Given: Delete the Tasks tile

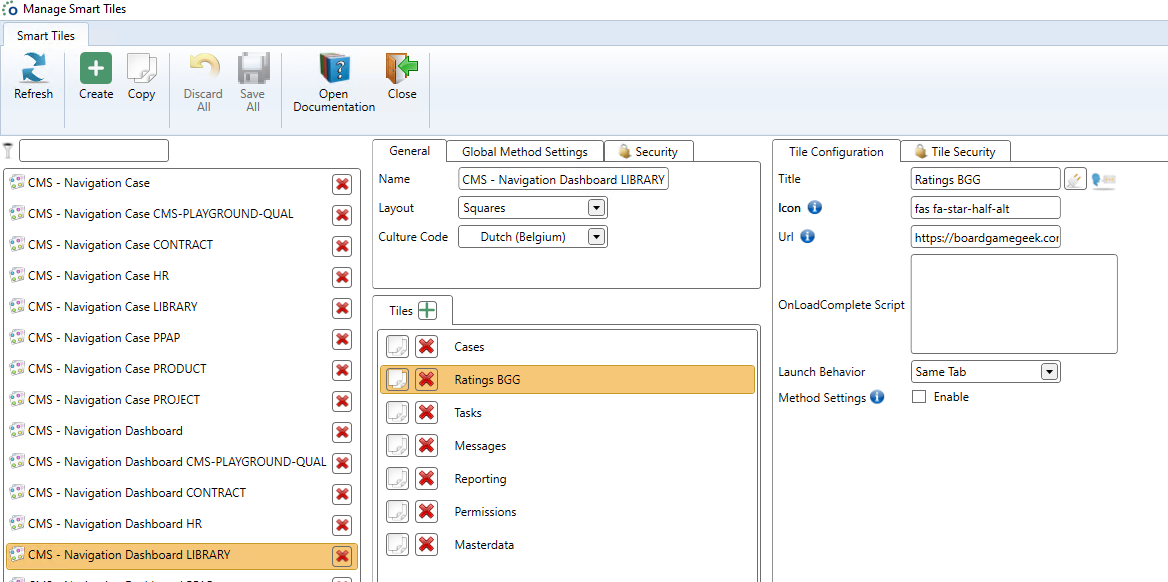Looking at the screenshot, I should pos(426,412).
